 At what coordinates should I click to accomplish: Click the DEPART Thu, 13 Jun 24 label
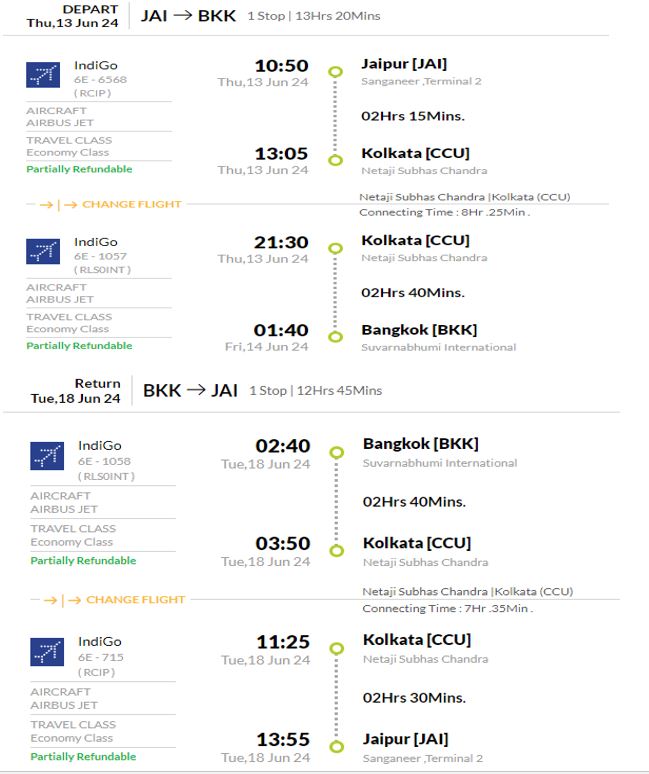point(73,16)
